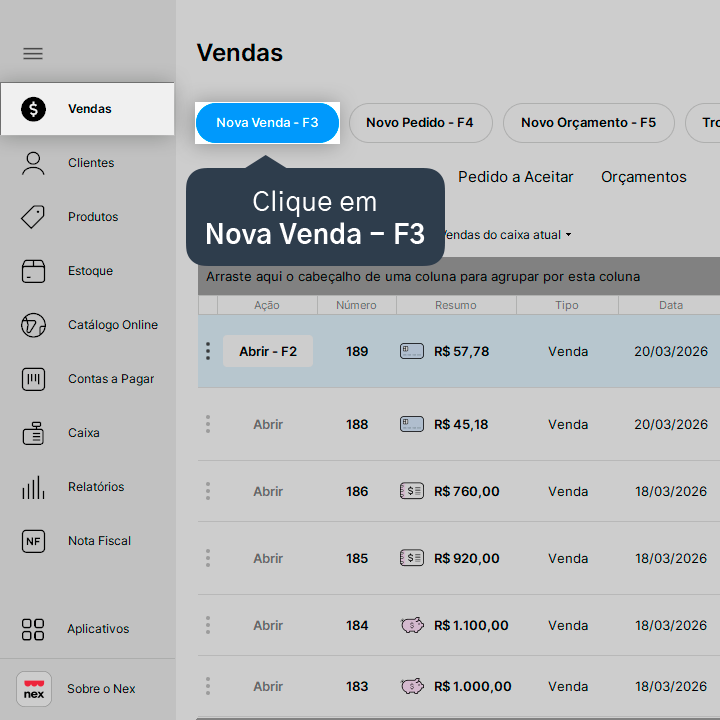Select the R$ 57,78 value cell
This screenshot has width=720, height=720.
point(461,352)
